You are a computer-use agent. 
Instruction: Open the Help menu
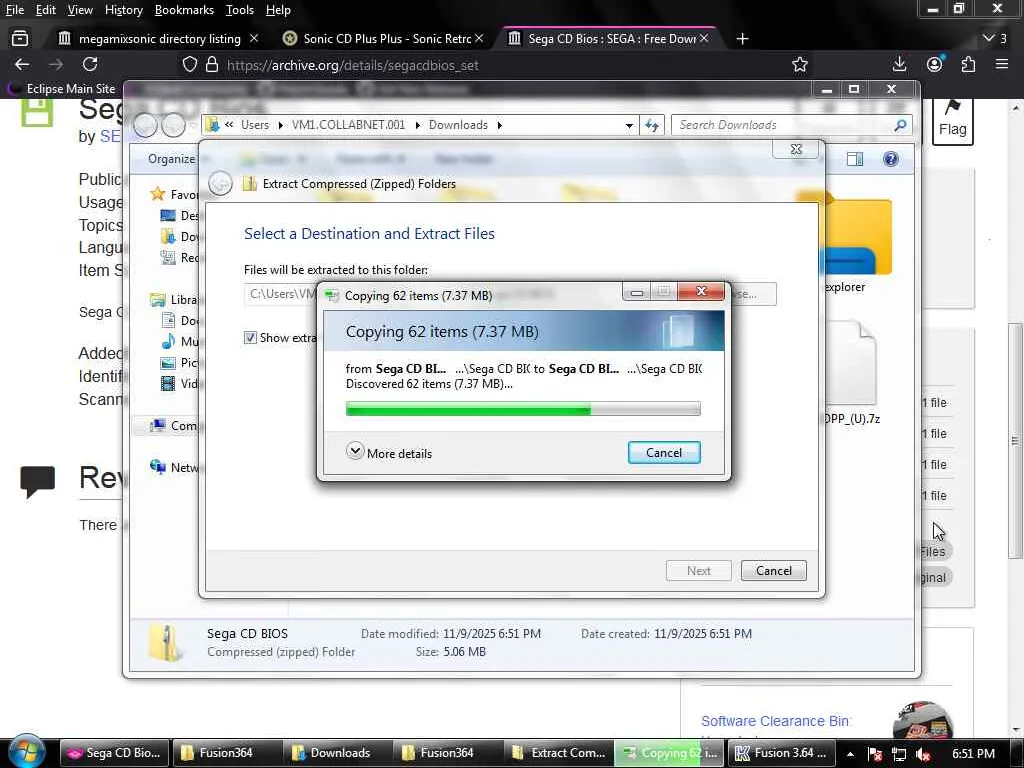278,10
